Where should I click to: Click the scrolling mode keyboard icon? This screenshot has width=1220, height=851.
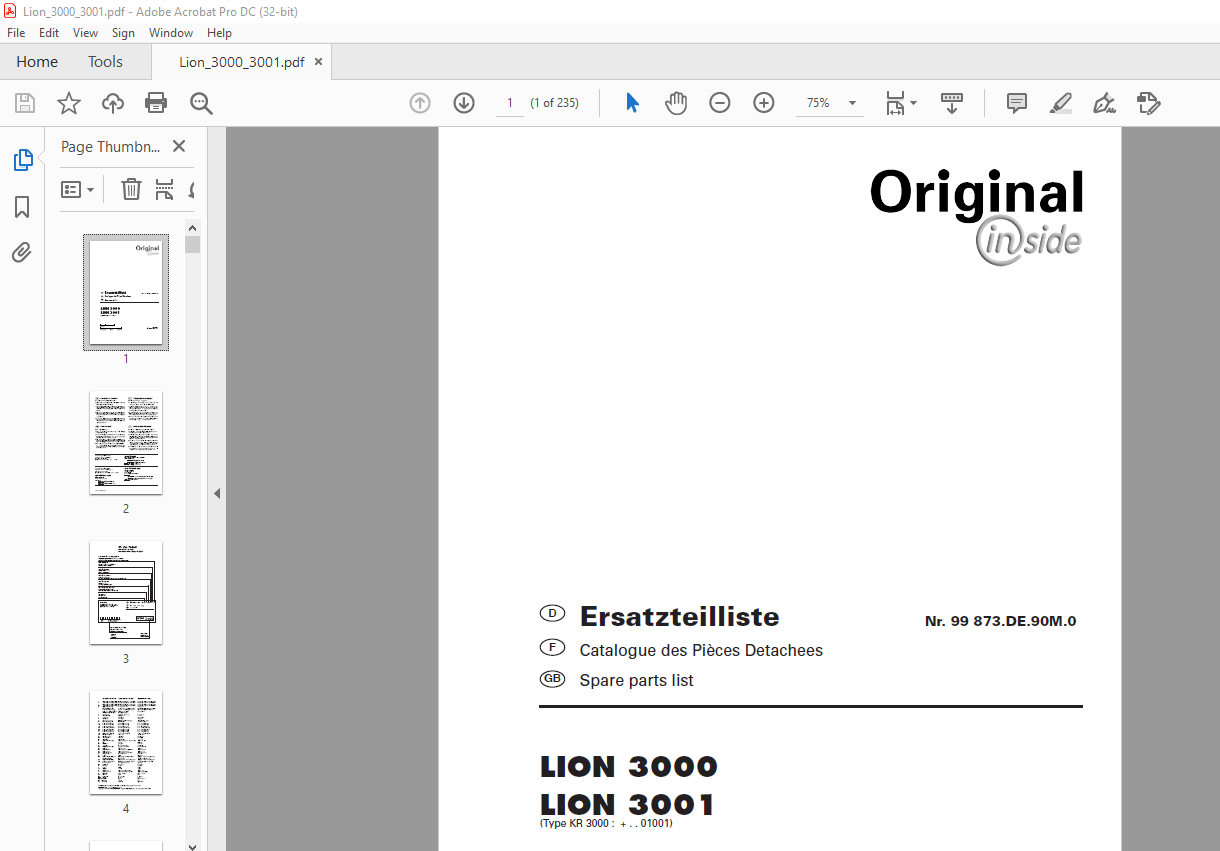[951, 103]
